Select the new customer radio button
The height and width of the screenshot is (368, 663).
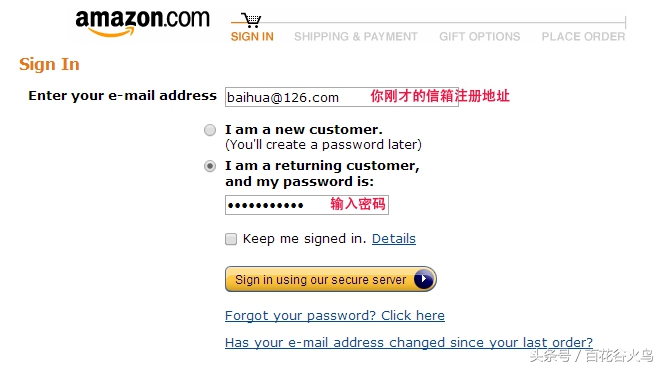click(x=210, y=130)
